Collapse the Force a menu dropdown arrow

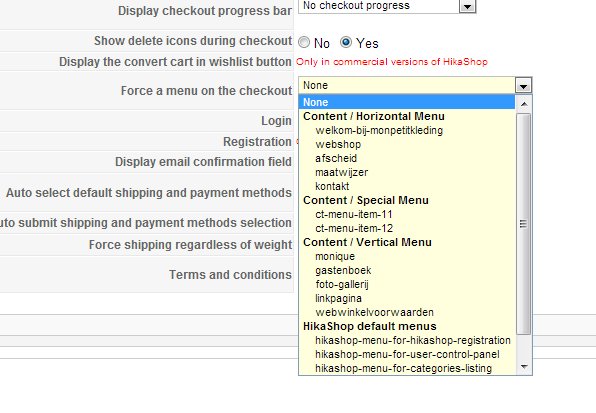click(x=523, y=85)
